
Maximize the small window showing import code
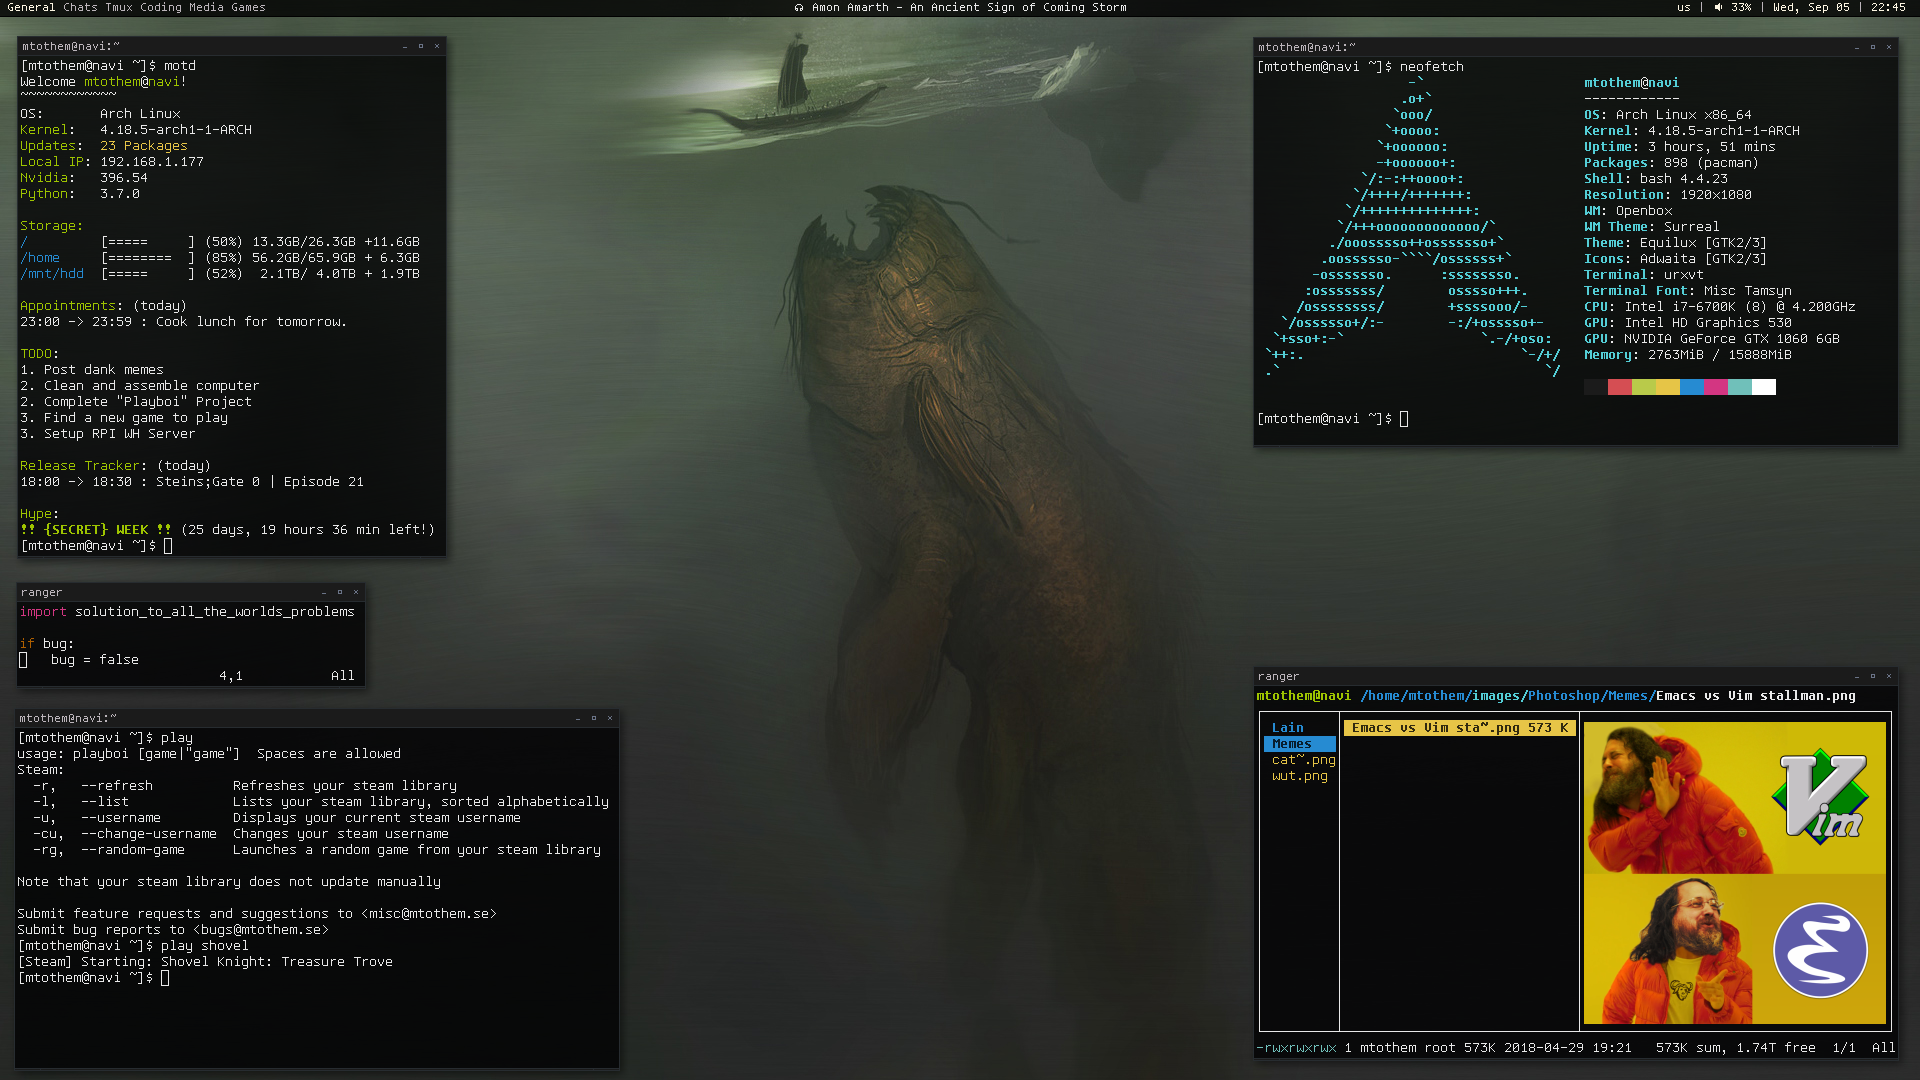coord(340,592)
